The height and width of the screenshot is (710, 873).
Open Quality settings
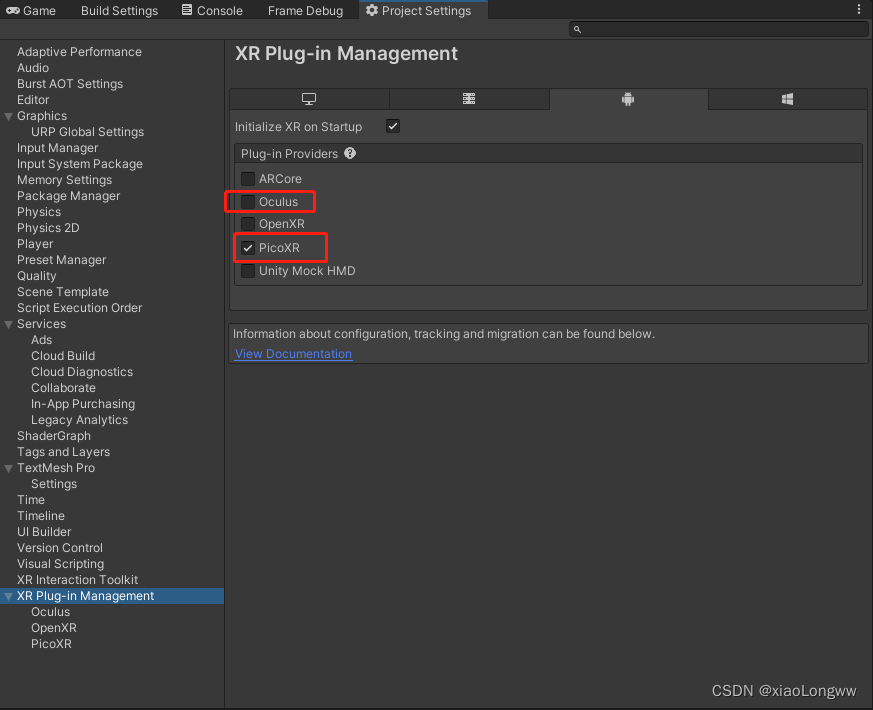tap(37, 276)
